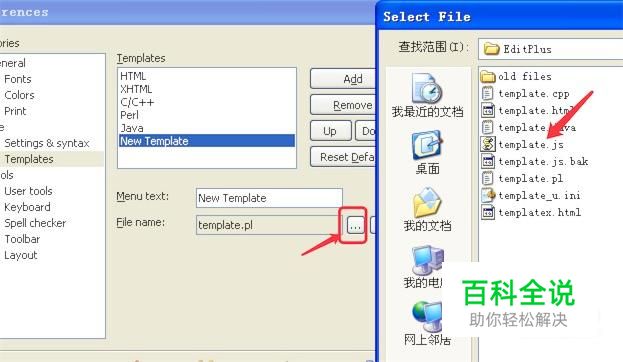
Task: Click the Reset Default button
Action: [x=343, y=157]
